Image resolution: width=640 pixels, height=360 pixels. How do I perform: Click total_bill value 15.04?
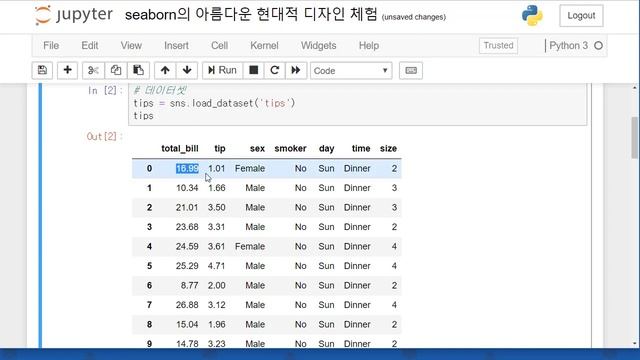tap(187, 324)
